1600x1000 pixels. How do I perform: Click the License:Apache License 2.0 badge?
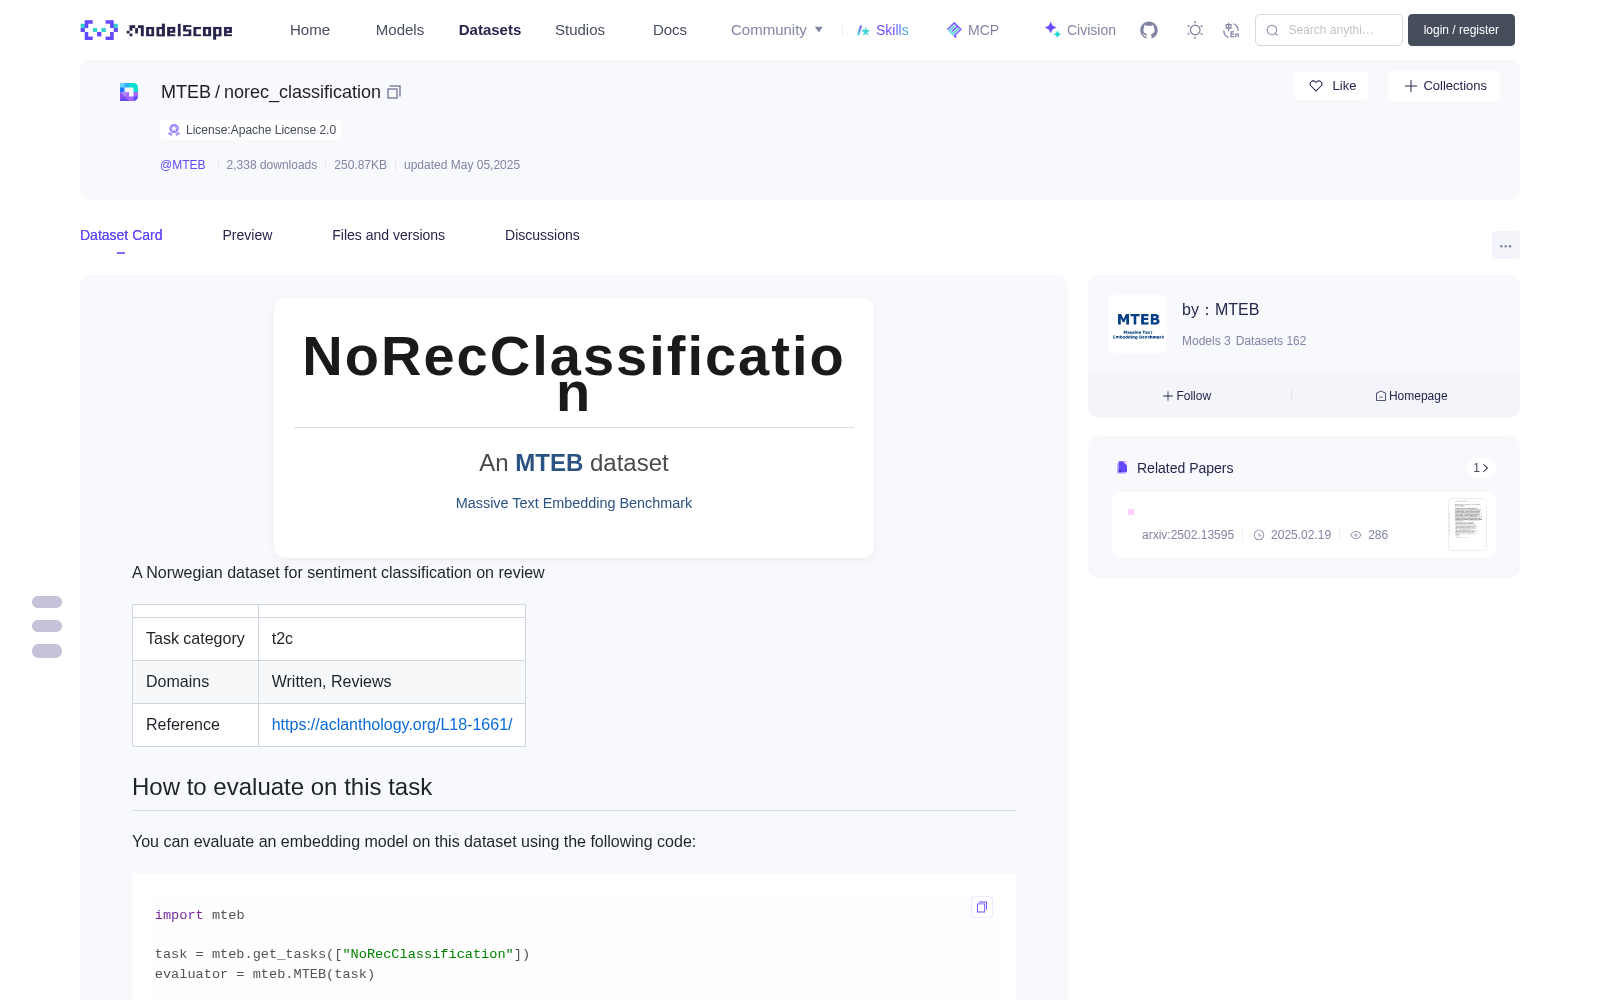(x=251, y=130)
